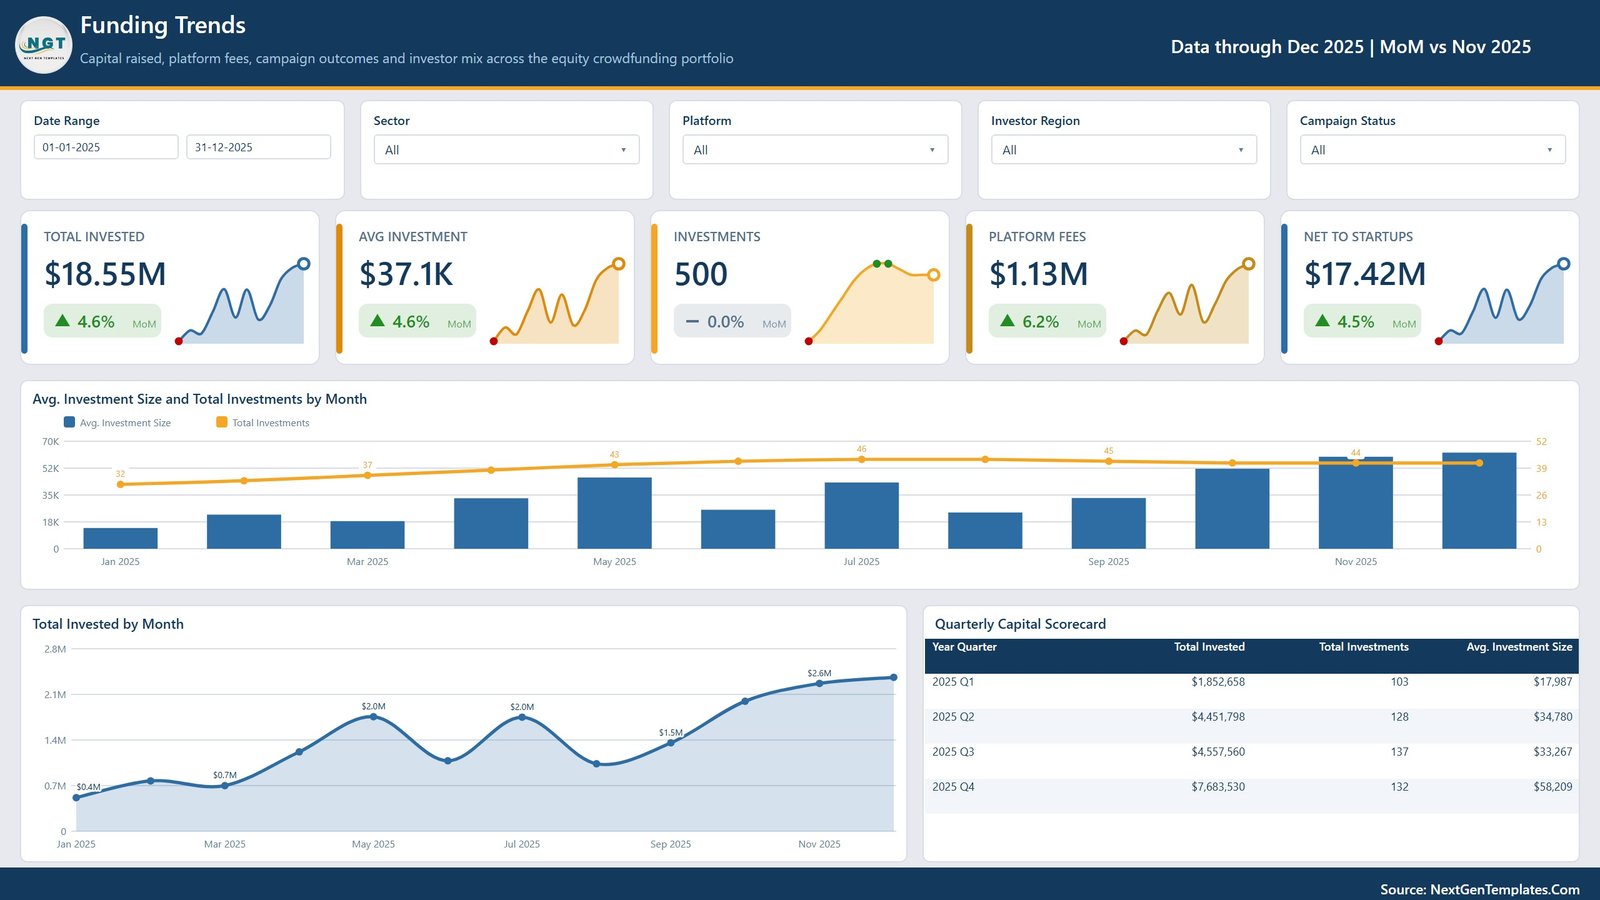1600x900 pixels.
Task: Open the Platform filter dropdown
Action: point(815,150)
